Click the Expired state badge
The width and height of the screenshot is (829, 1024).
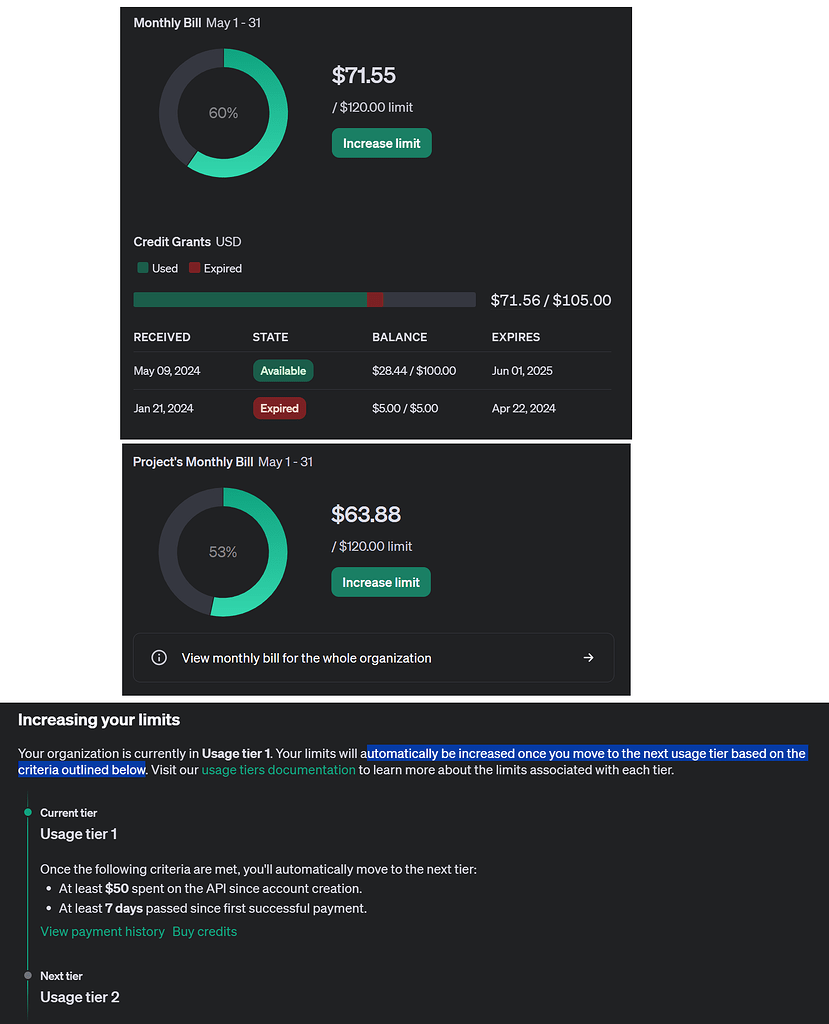(x=279, y=408)
